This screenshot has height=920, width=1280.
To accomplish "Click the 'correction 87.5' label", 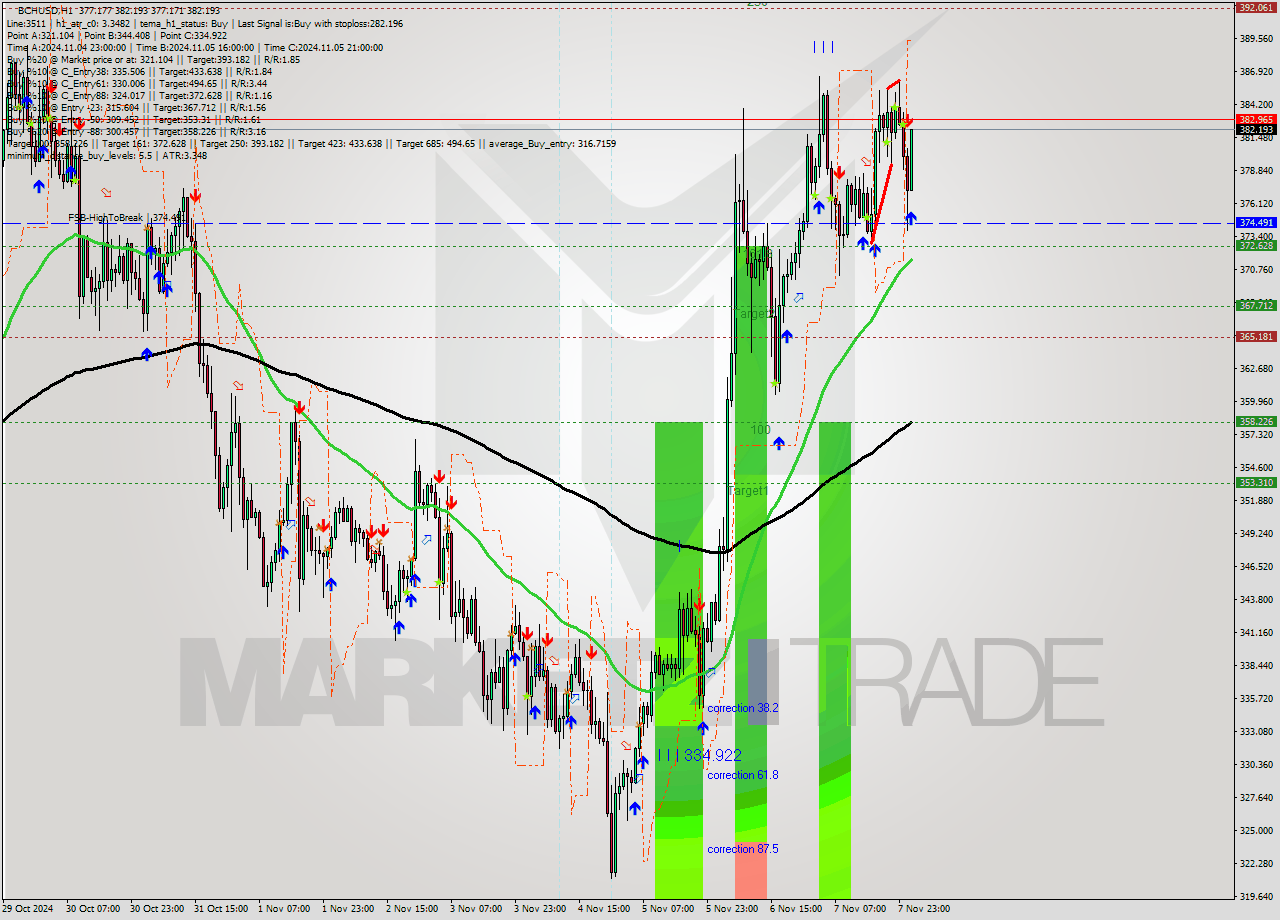I will (742, 849).
